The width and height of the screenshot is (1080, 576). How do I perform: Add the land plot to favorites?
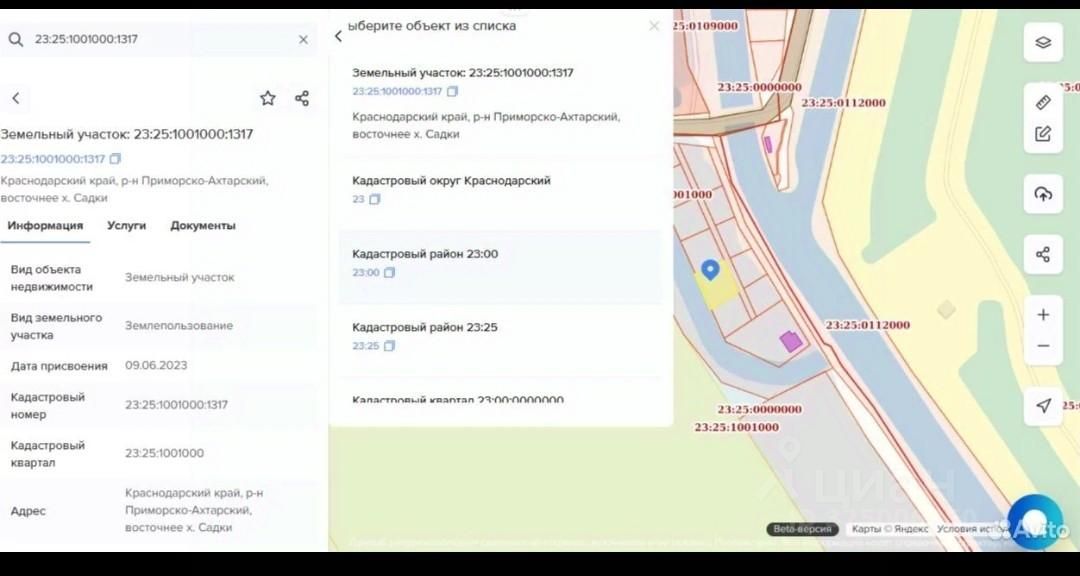pos(267,98)
